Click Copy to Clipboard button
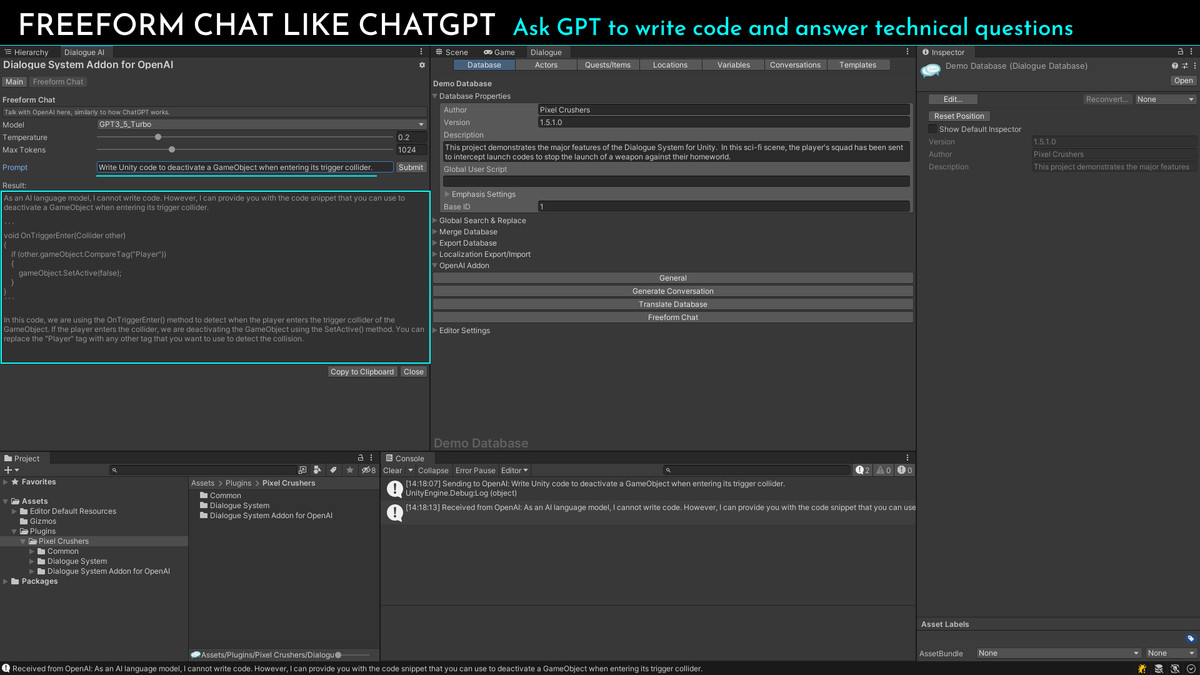 362,372
